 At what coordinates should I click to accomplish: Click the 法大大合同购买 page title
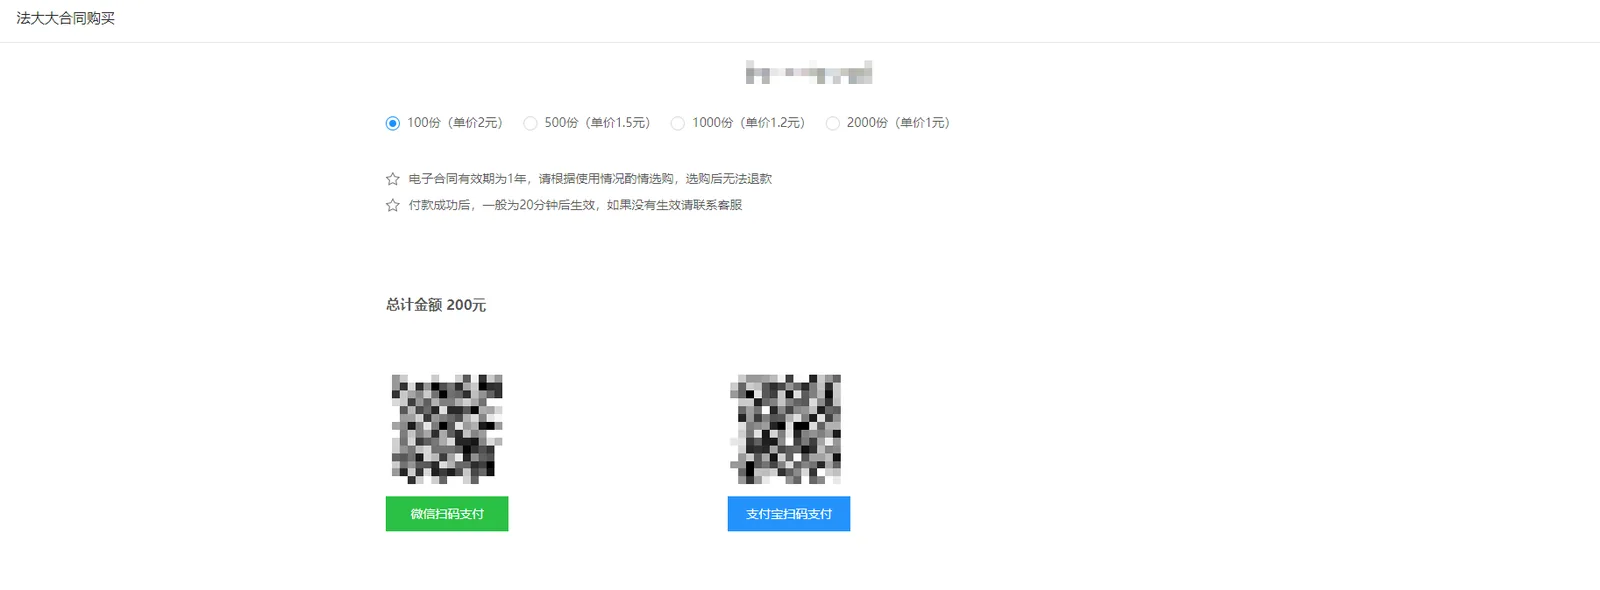66,19
